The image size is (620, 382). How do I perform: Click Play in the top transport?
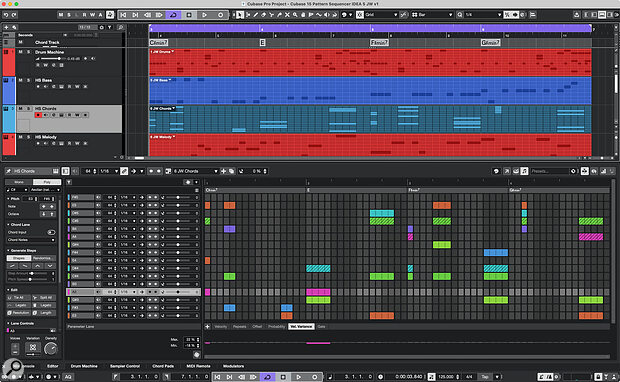(204, 15)
